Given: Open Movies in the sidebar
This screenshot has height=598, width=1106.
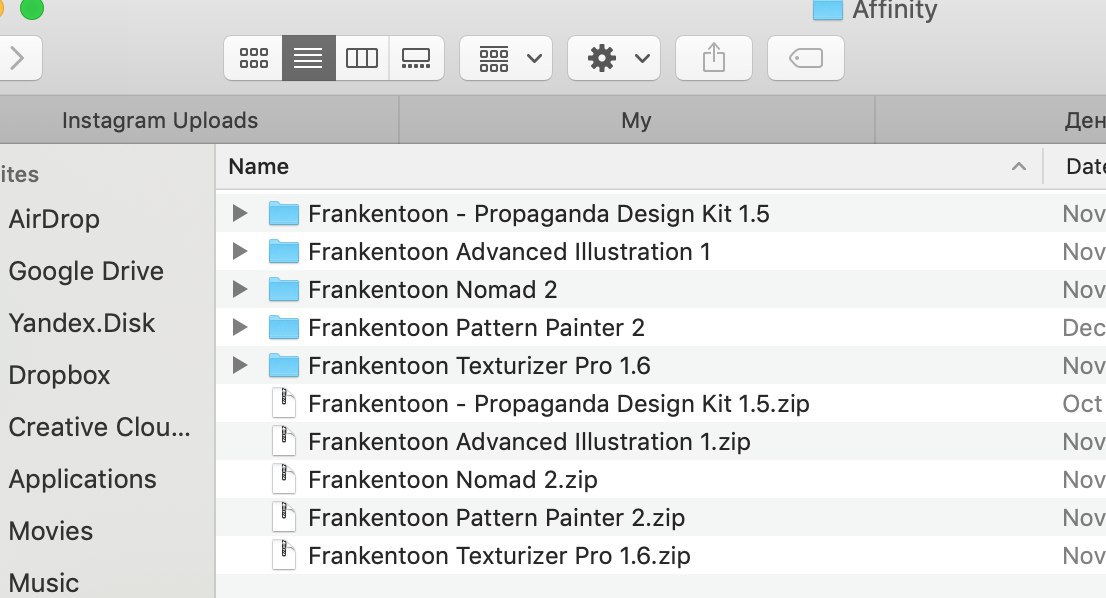Looking at the screenshot, I should 51,531.
